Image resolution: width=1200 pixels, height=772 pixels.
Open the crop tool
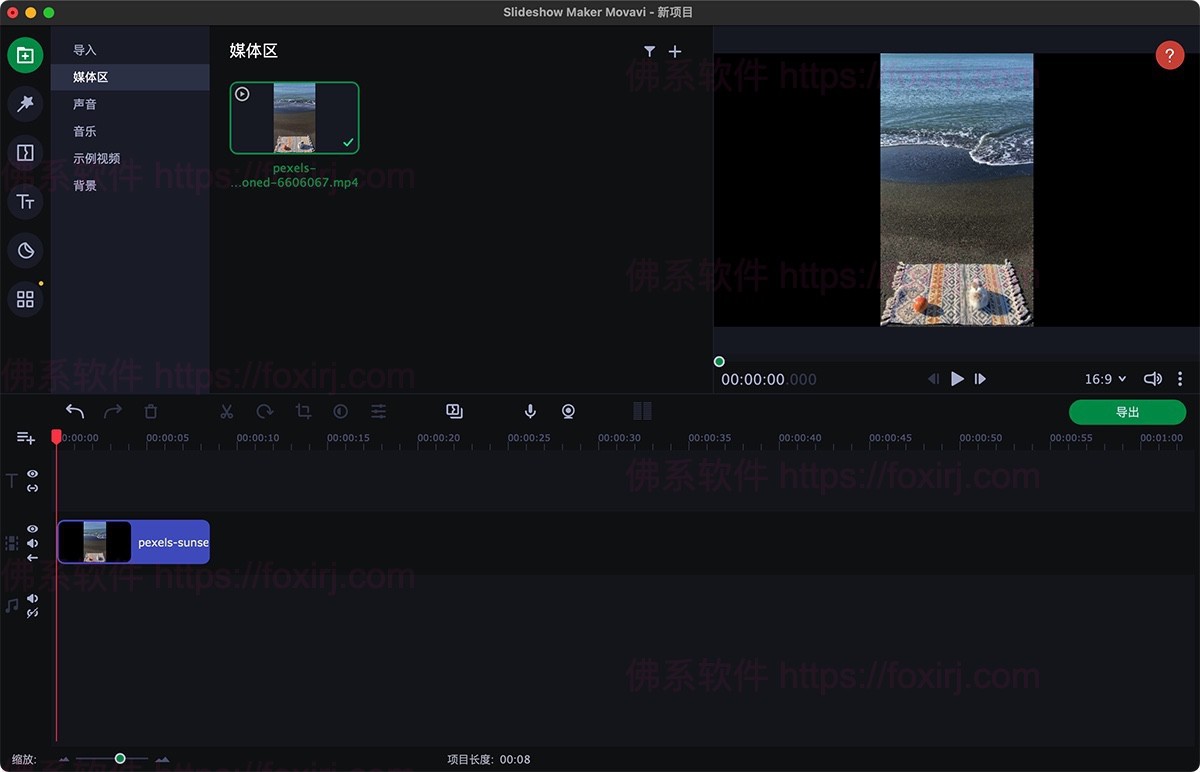coord(303,410)
